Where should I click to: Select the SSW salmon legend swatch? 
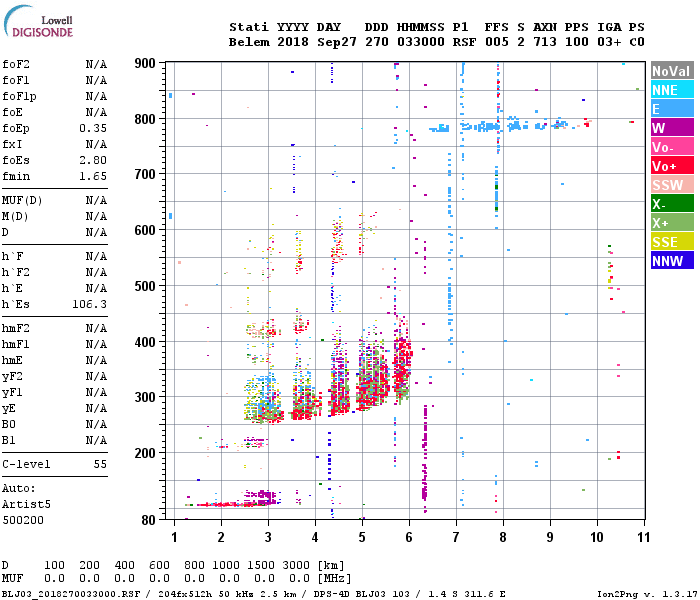pos(672,185)
